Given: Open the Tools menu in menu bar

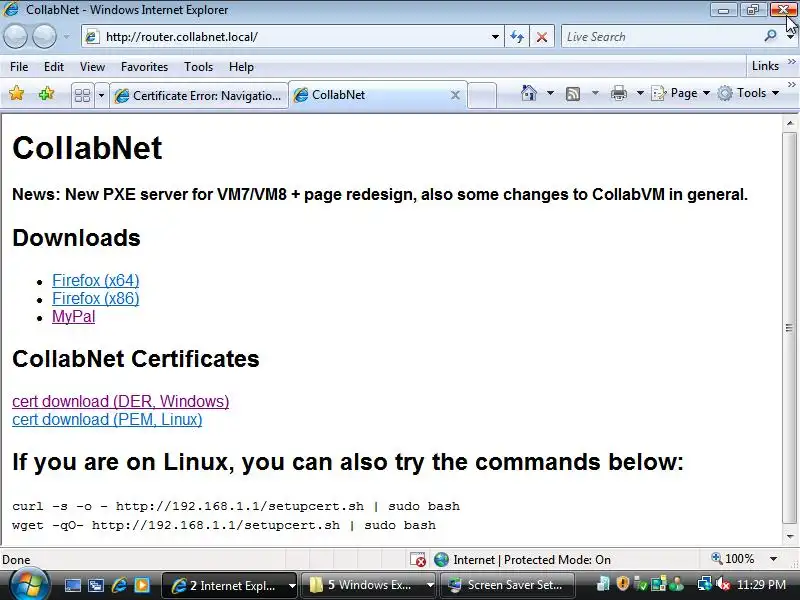Looking at the screenshot, I should point(198,67).
